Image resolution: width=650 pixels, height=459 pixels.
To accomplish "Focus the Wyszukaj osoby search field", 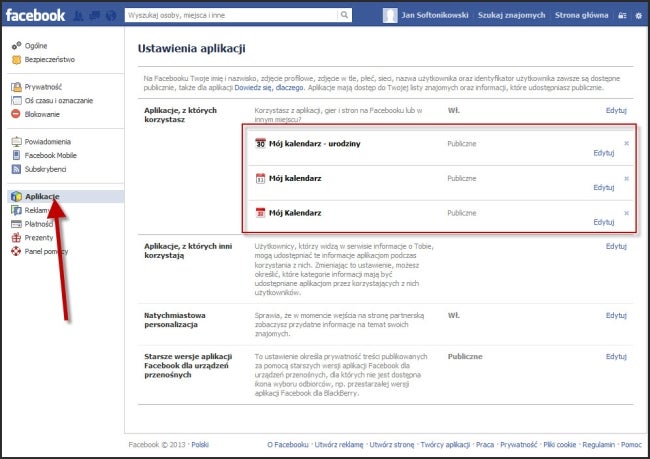I will pos(231,15).
